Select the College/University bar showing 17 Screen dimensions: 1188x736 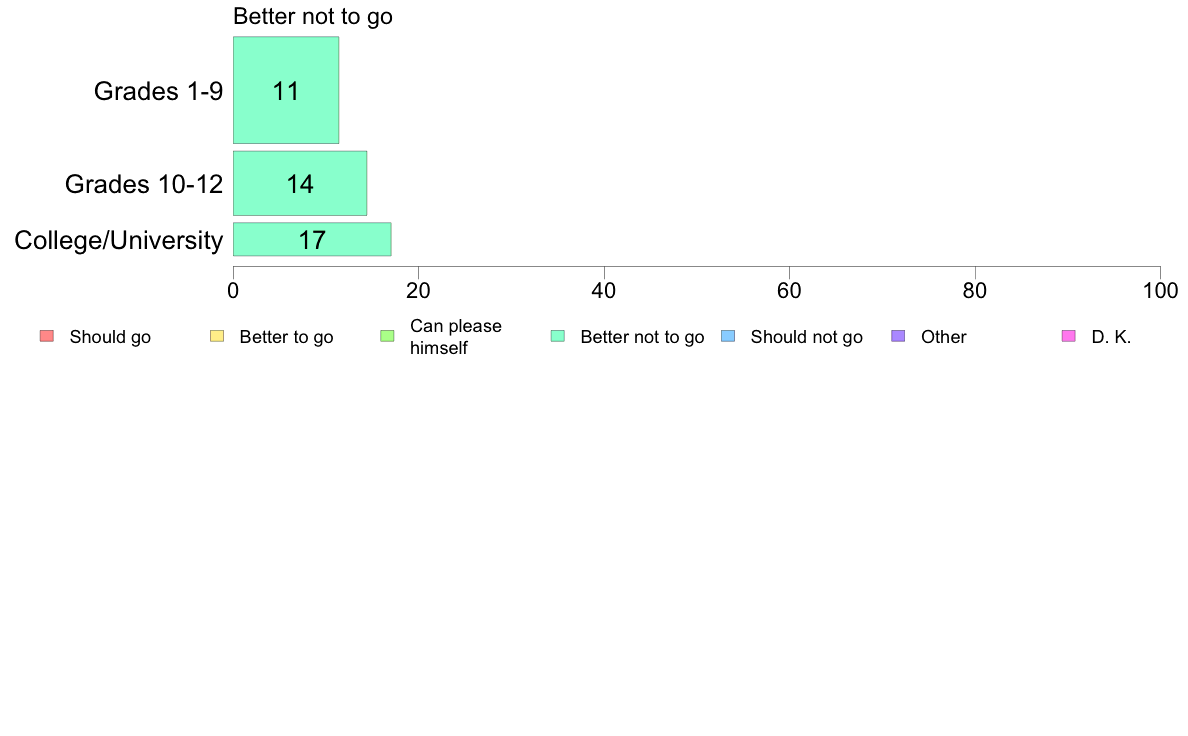tap(312, 240)
